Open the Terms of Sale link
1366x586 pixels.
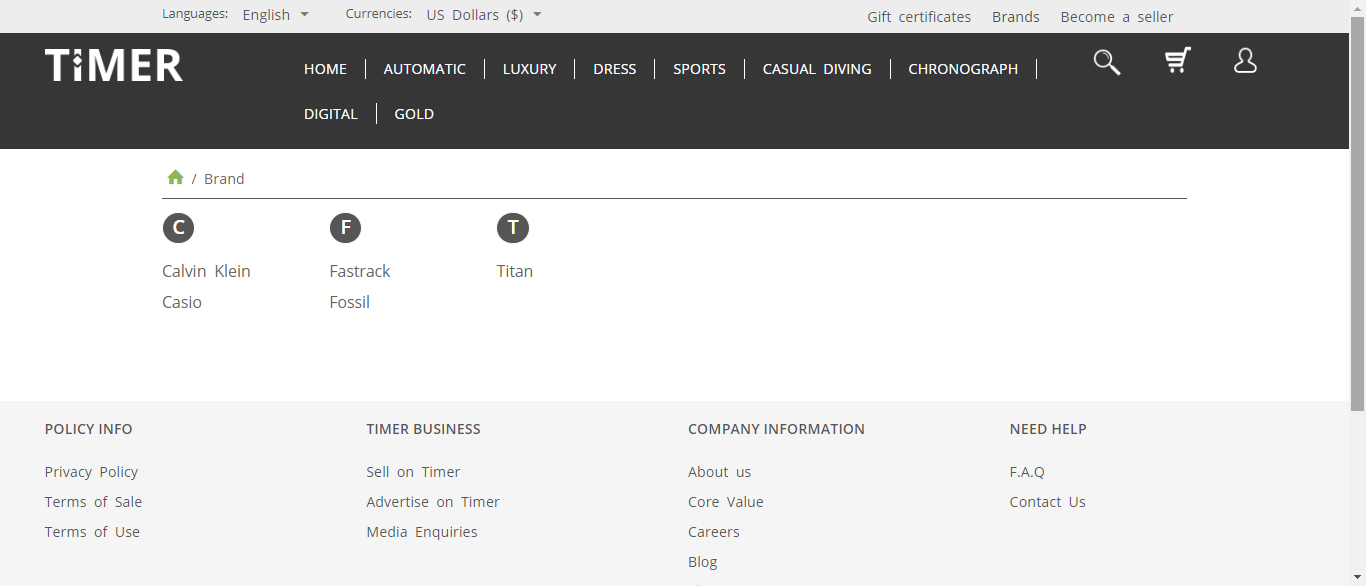tap(93, 502)
